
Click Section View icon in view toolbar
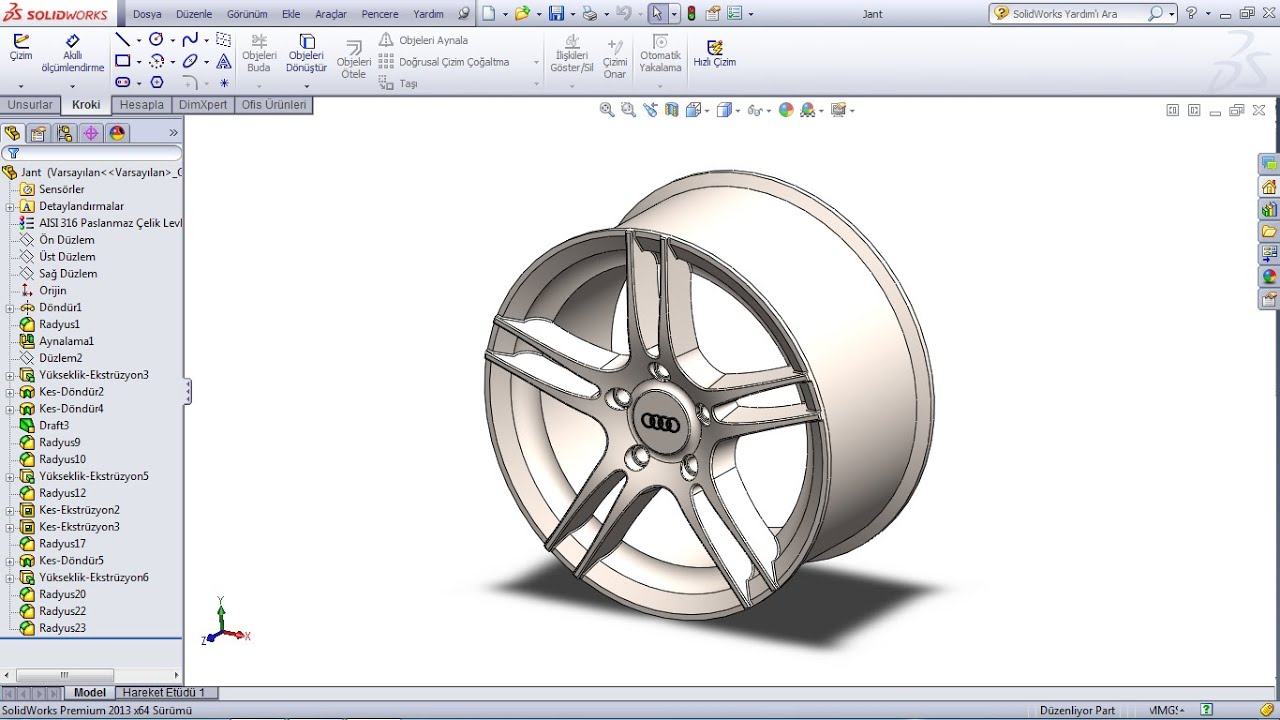tap(672, 110)
